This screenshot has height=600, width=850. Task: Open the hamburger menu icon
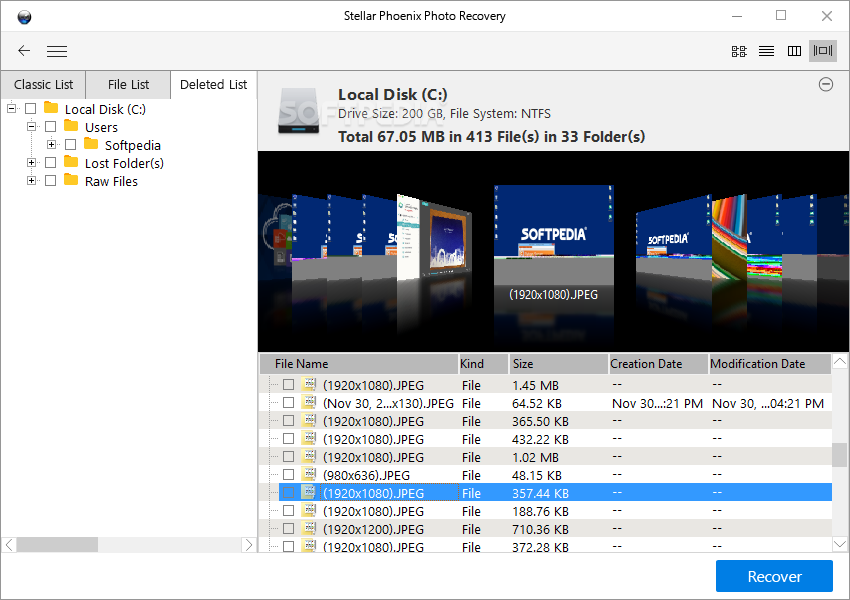(x=57, y=51)
